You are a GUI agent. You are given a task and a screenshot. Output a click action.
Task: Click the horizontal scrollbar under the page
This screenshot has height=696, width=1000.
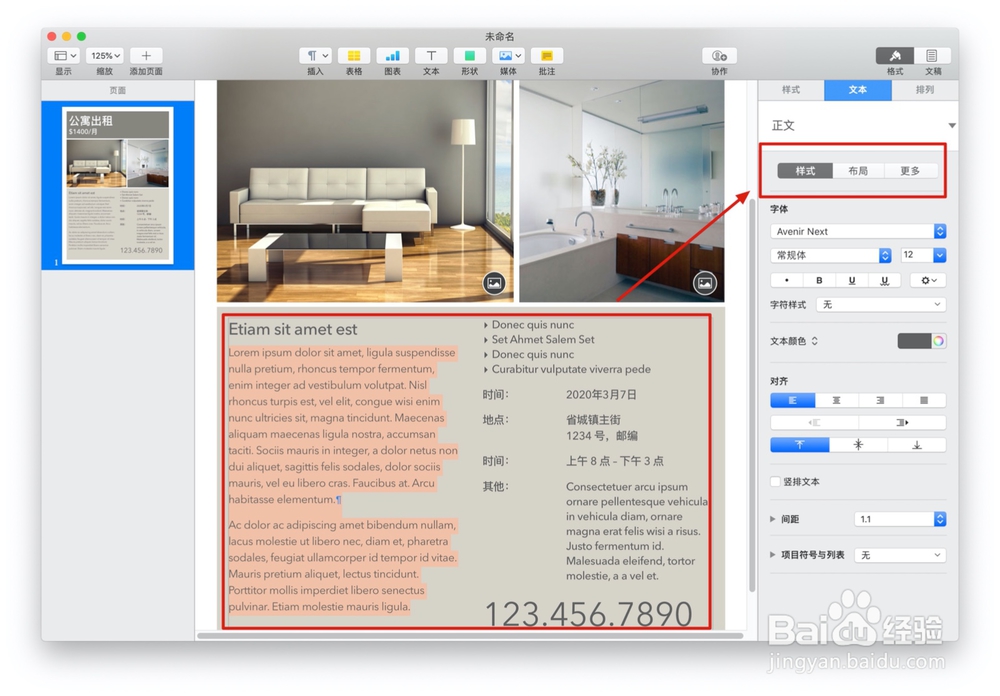470,635
